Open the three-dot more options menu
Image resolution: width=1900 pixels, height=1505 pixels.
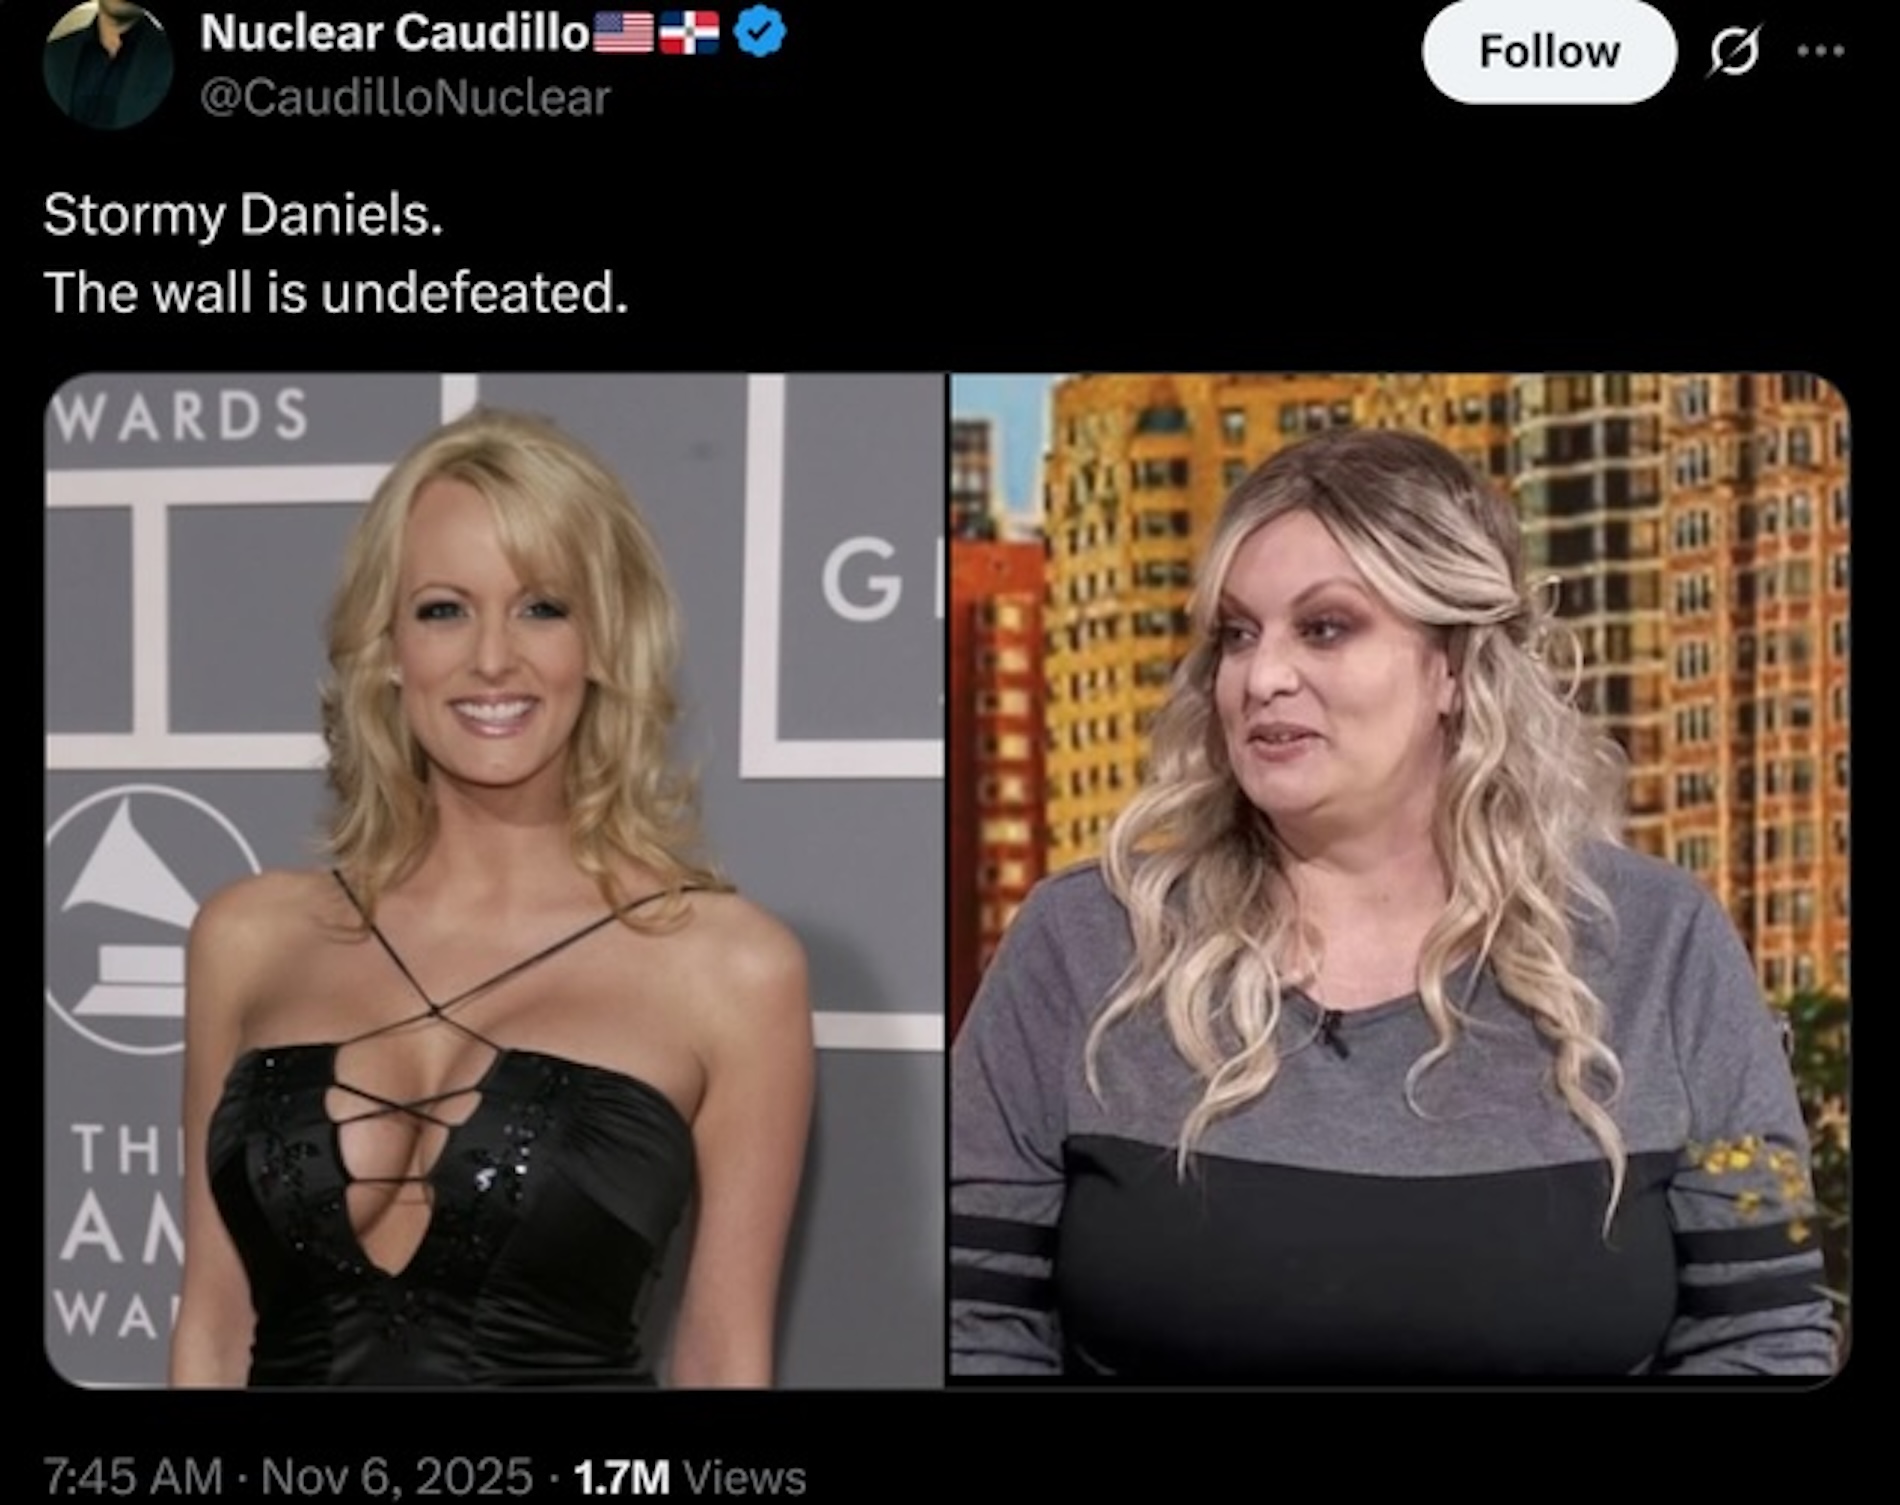tap(1820, 50)
